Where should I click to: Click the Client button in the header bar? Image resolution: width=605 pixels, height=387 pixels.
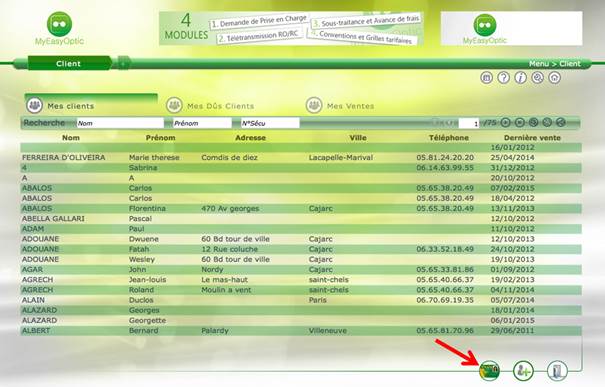pos(69,64)
